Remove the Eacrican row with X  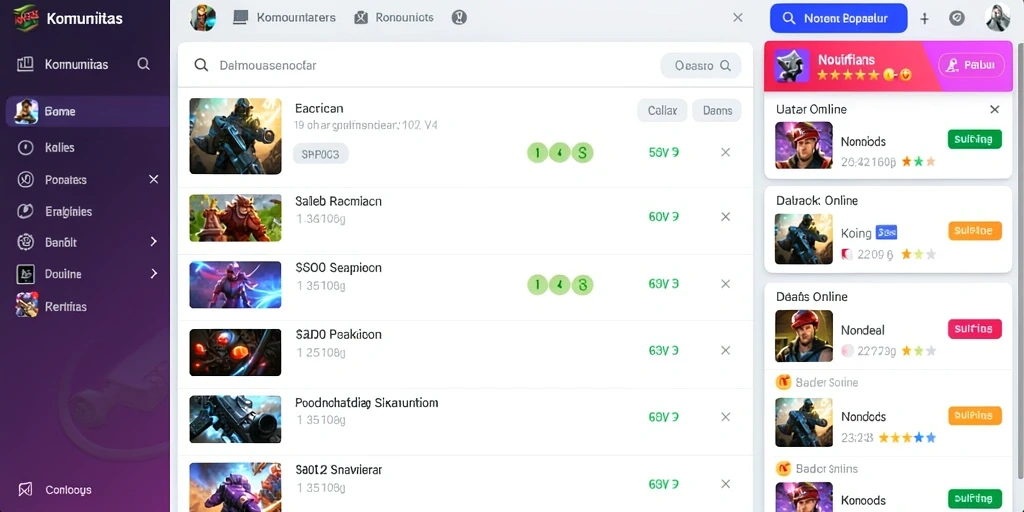[725, 152]
